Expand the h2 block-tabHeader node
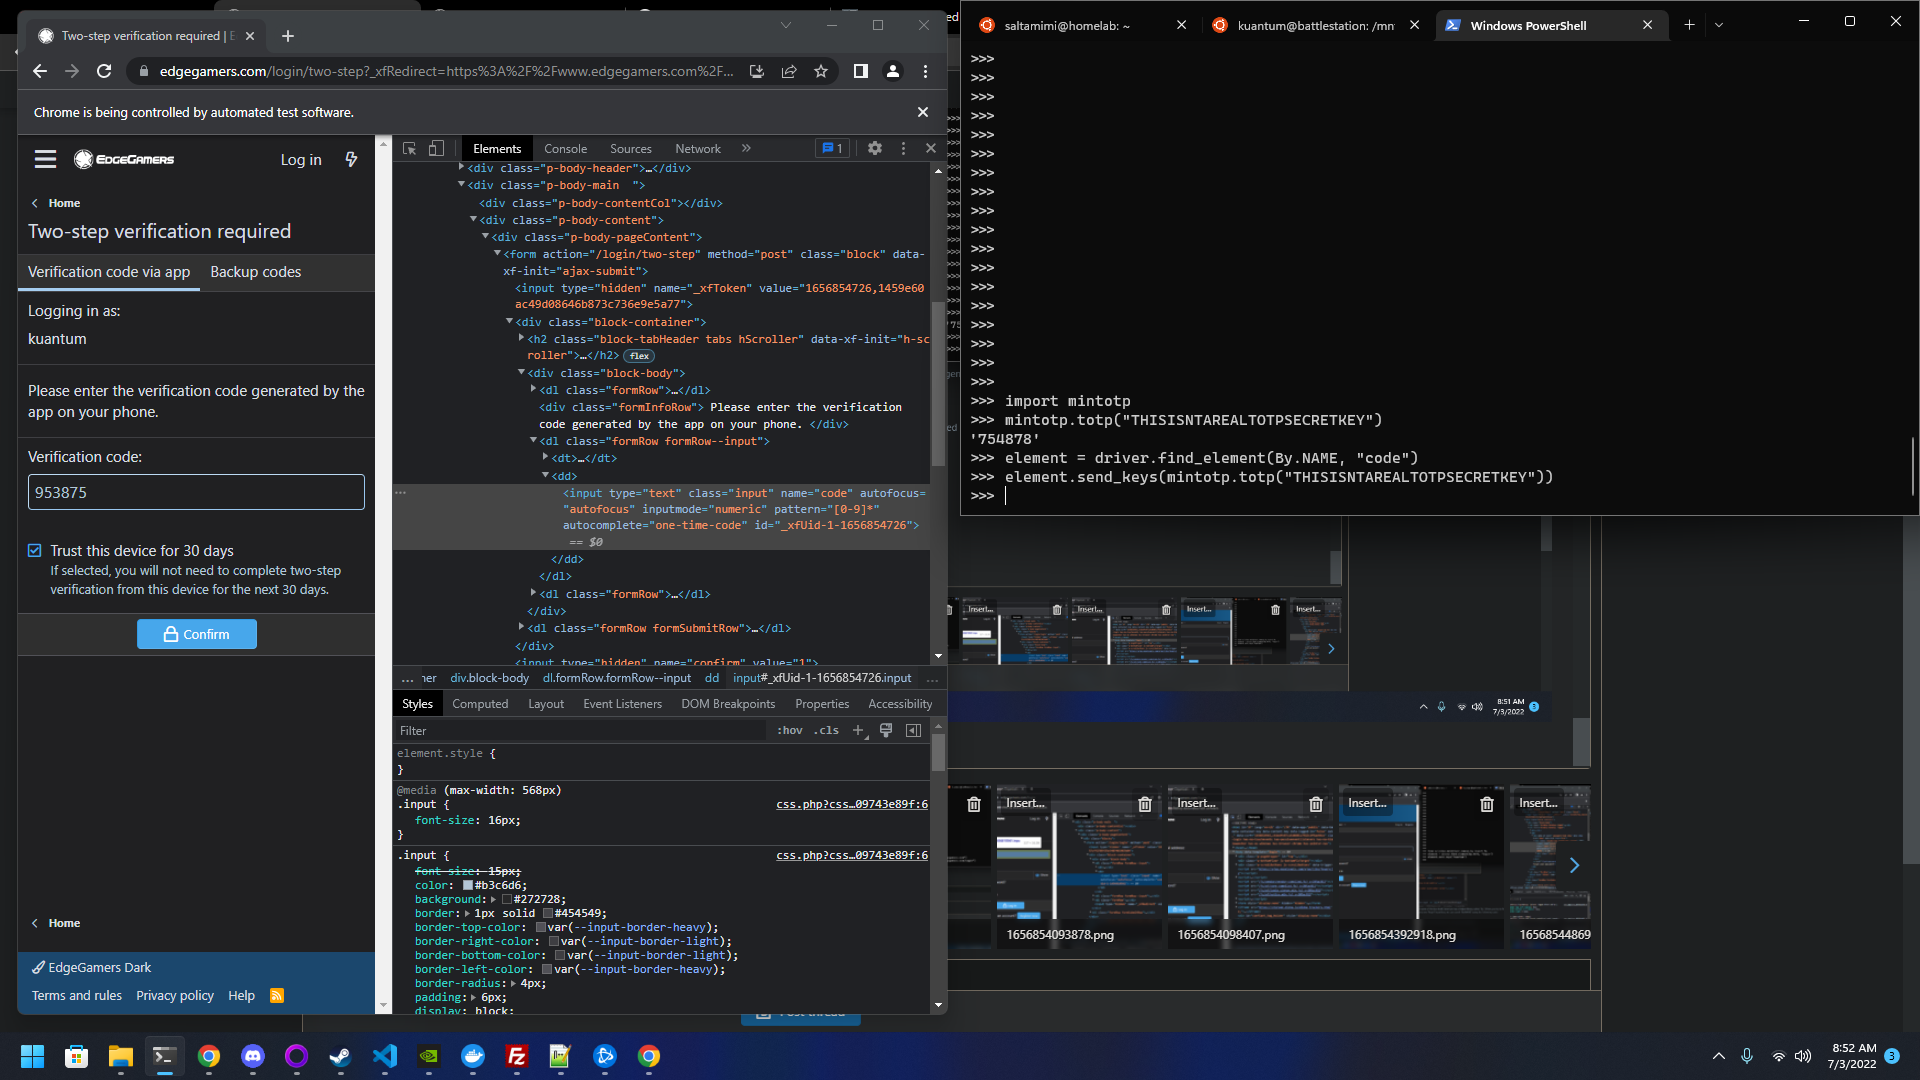 (x=521, y=339)
